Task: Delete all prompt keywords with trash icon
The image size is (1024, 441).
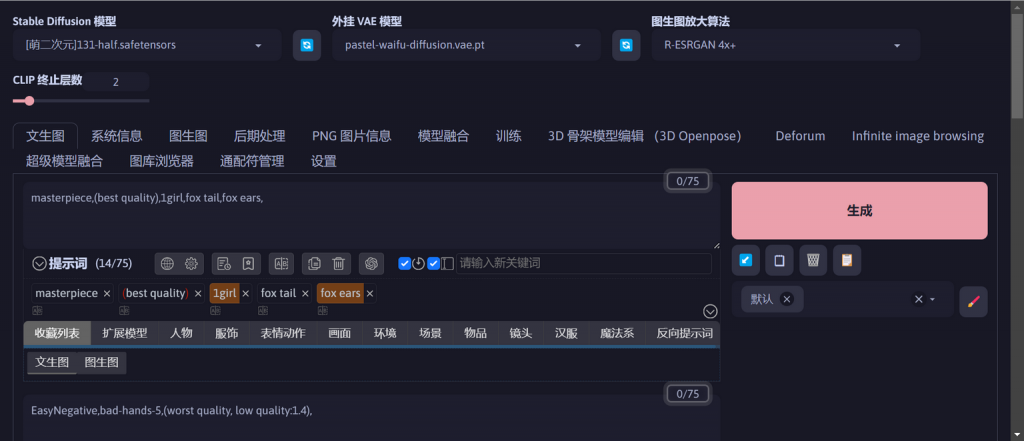Action: tap(339, 263)
